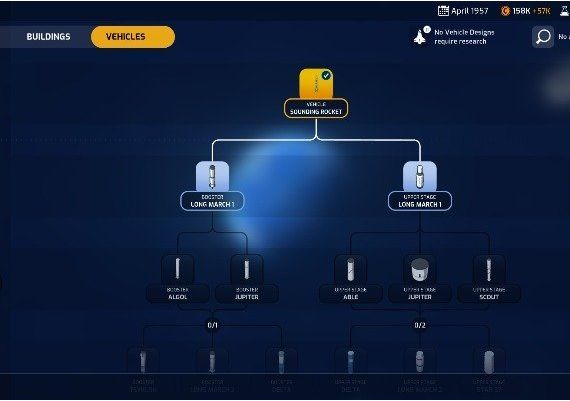570x401 pixels.
Task: Select the Booster Jupiter node
Action: [x=247, y=278]
